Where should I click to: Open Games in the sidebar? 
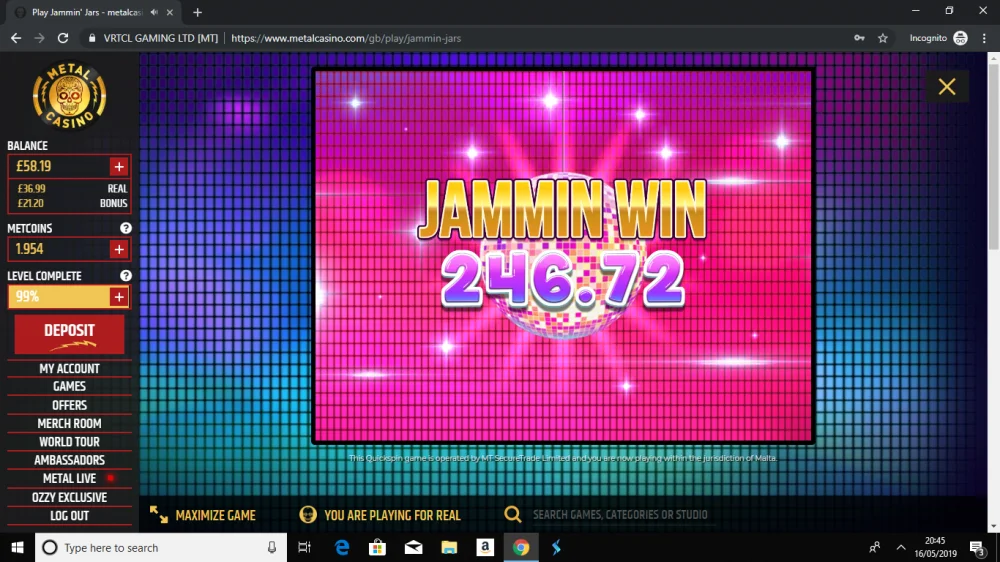(70, 387)
